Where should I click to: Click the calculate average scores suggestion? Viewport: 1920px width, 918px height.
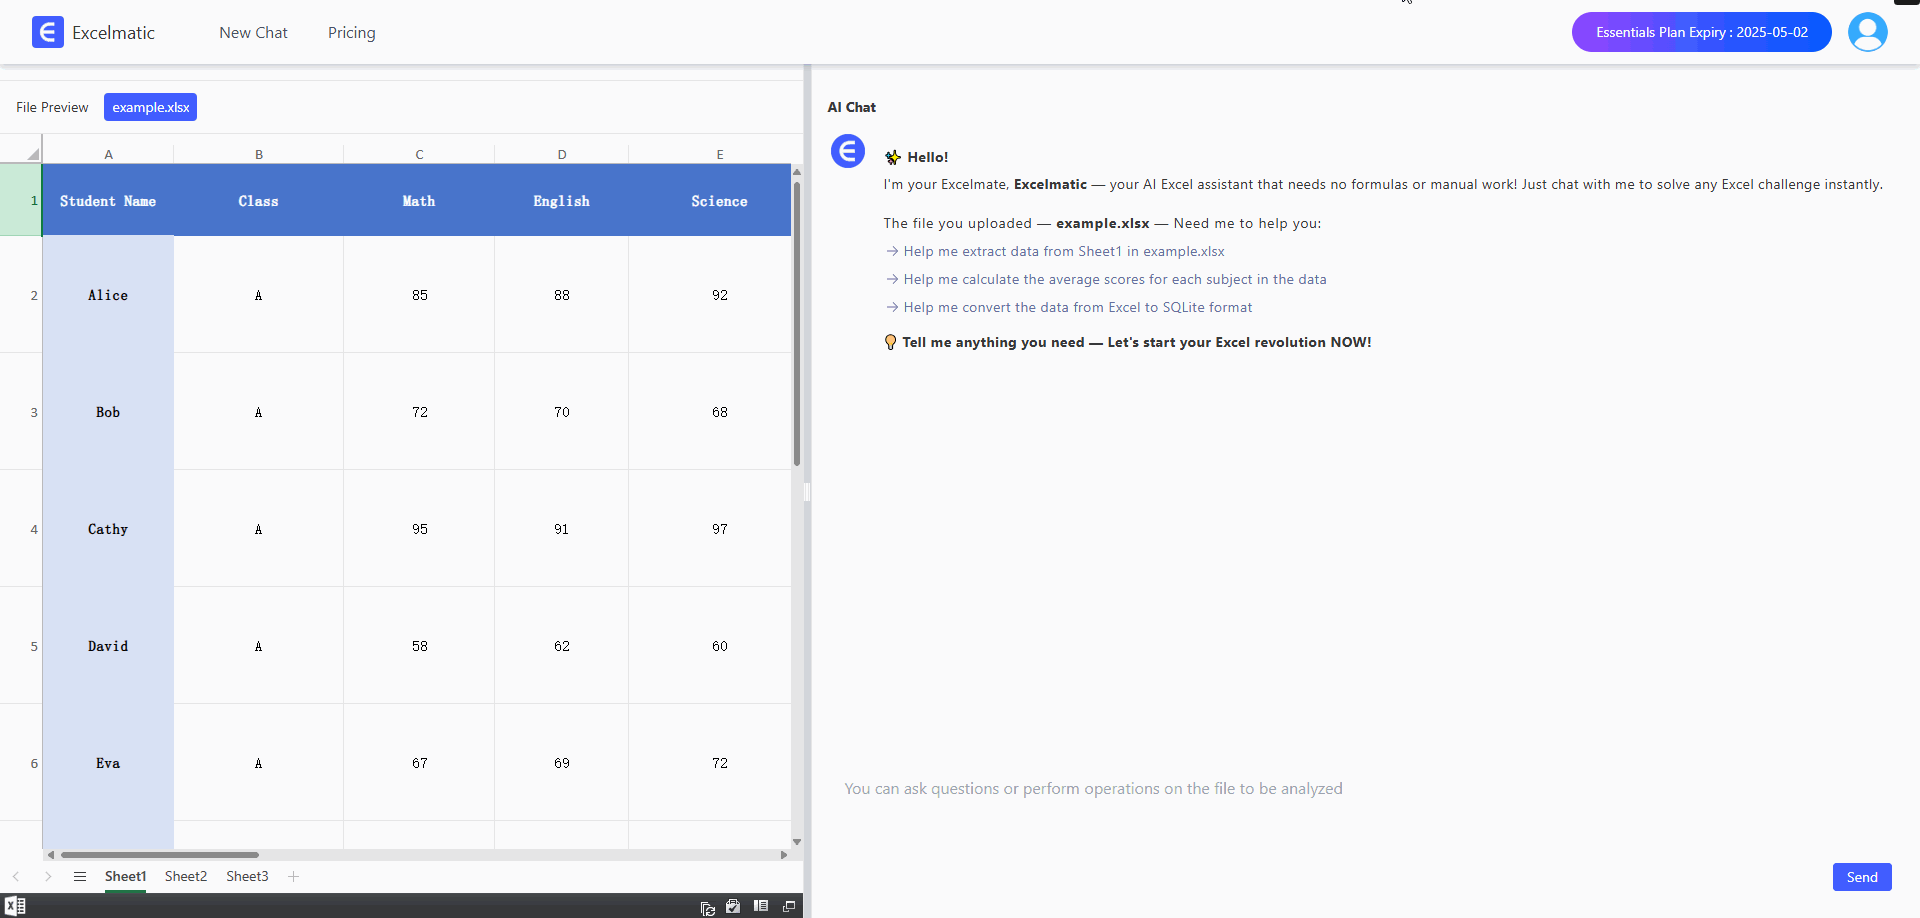coord(1114,280)
